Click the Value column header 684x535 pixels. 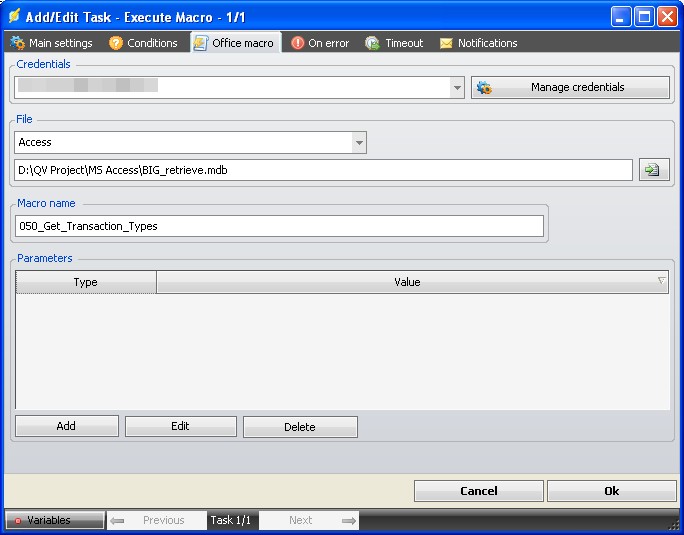point(407,282)
